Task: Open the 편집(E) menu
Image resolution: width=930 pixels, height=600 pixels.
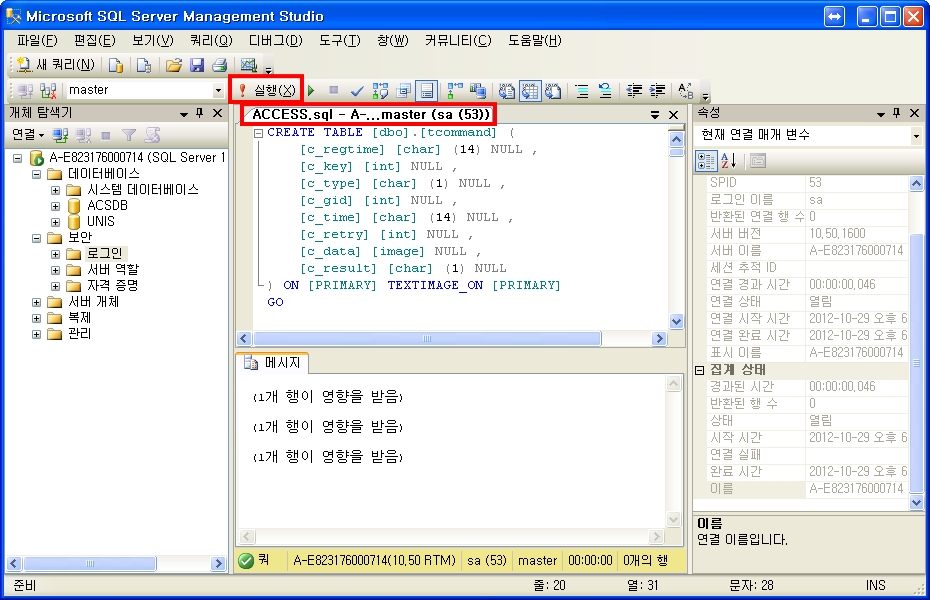Action: point(95,40)
